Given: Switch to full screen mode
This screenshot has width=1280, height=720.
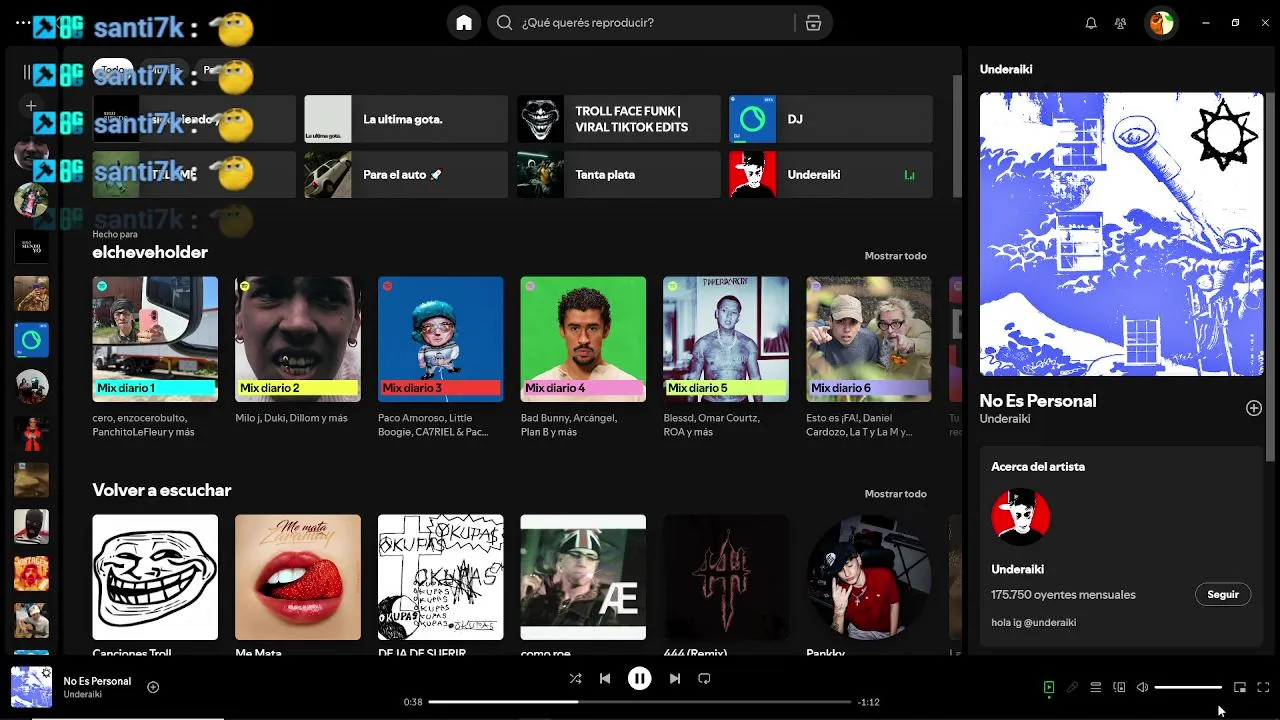Looking at the screenshot, I should coord(1263,687).
